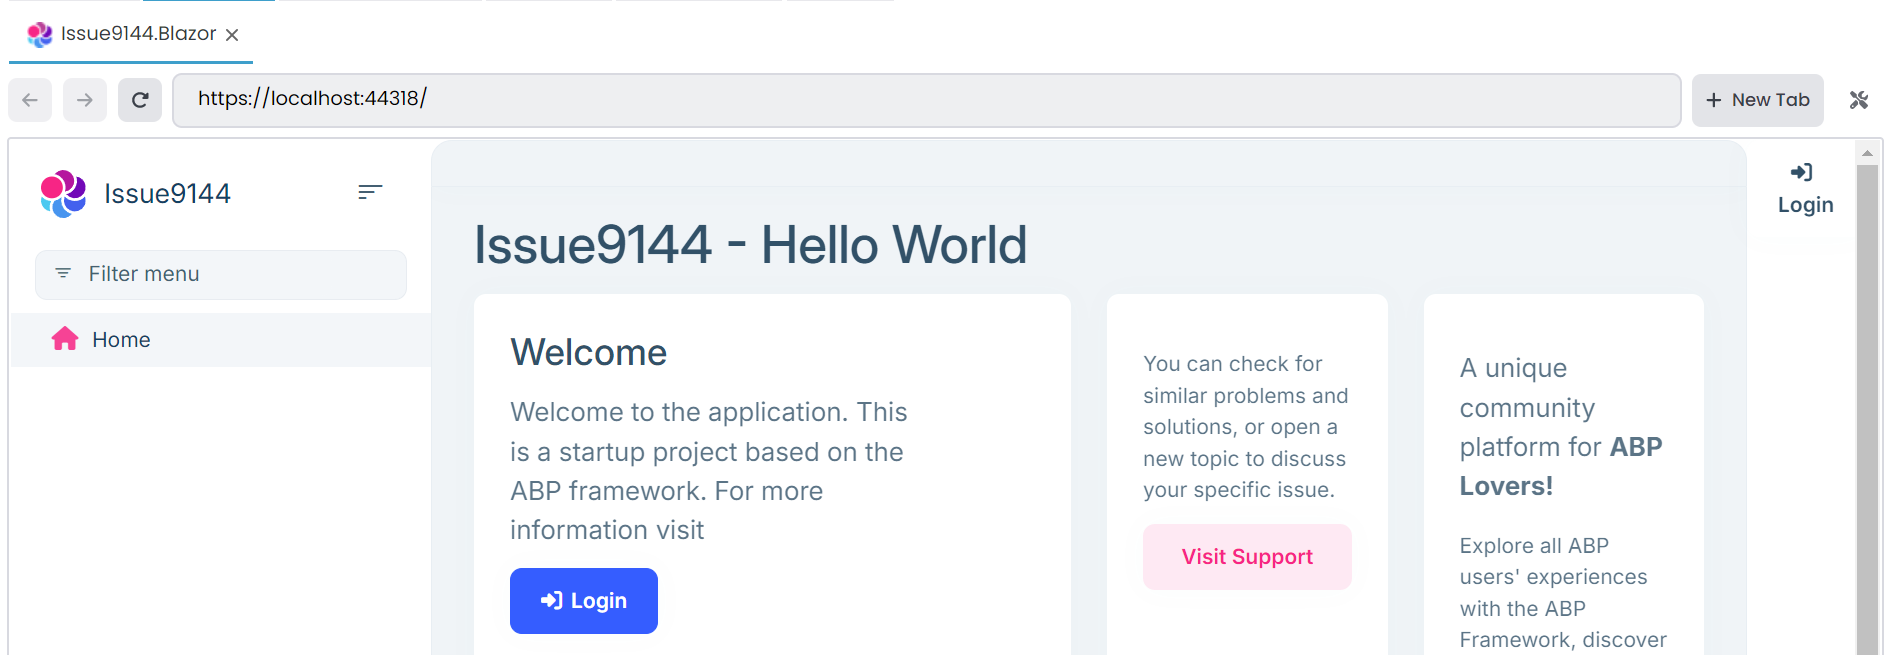This screenshot has height=655, width=1893.
Task: Click the browser forward arrow button
Action: point(85,100)
